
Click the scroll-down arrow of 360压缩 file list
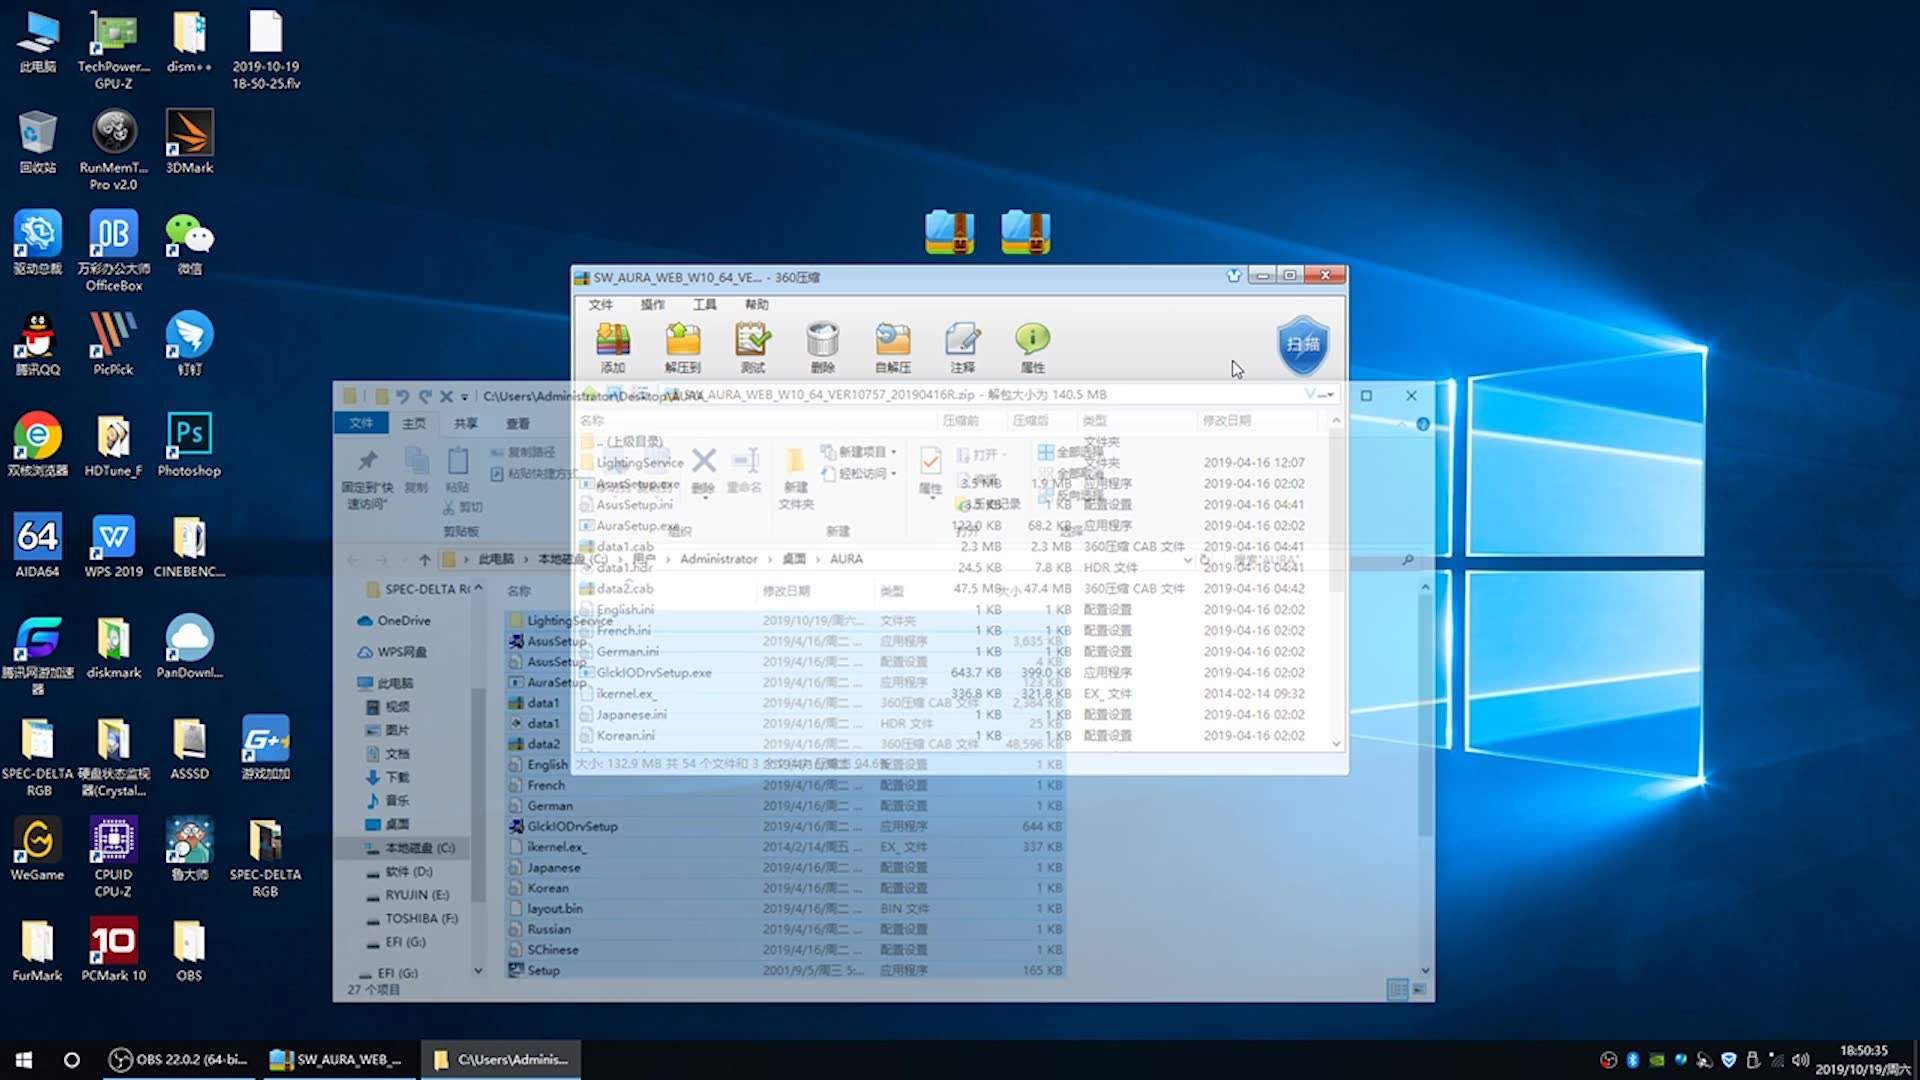[x=1336, y=743]
